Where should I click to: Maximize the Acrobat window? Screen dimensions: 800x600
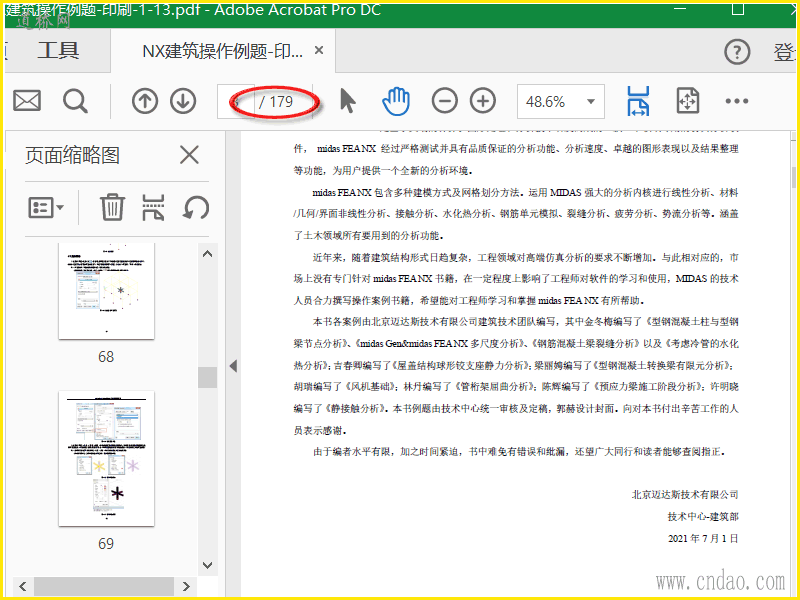pos(738,9)
